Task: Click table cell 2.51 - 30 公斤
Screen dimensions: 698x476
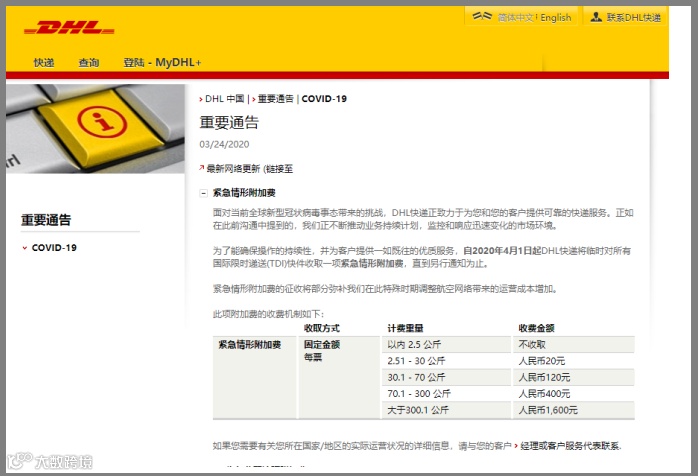Action: (446, 361)
